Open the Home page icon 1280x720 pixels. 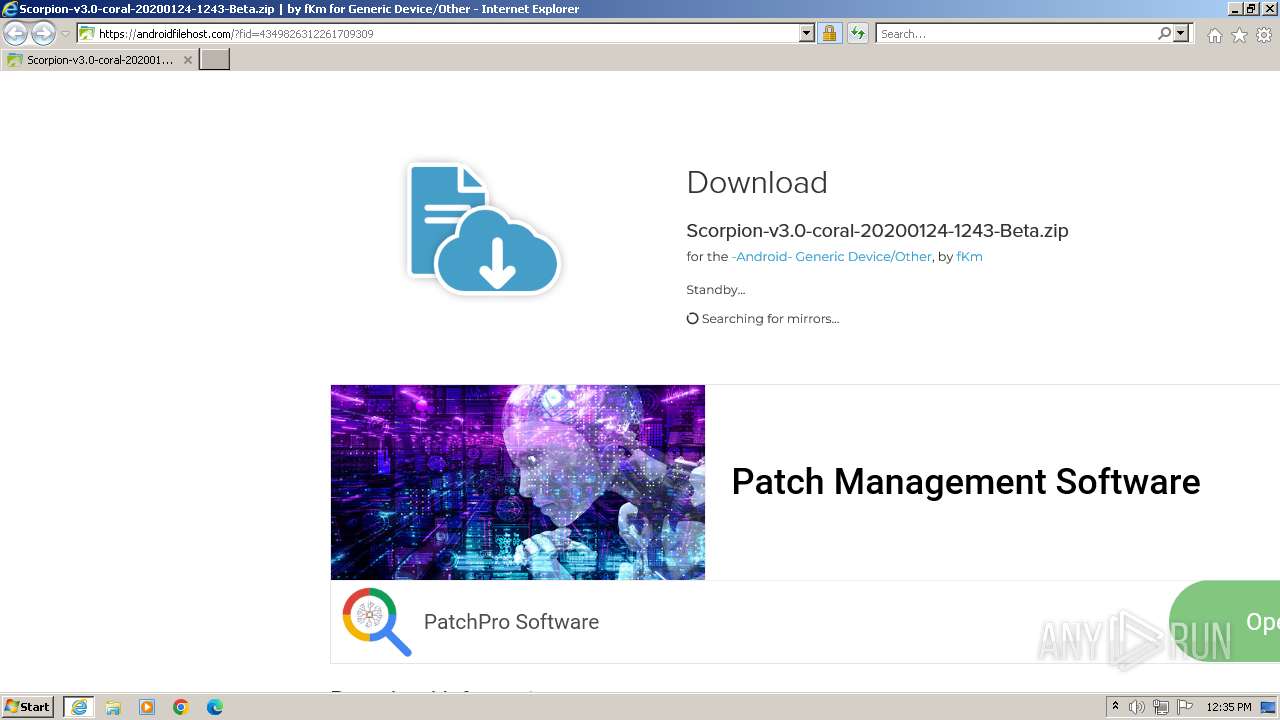(x=1214, y=35)
